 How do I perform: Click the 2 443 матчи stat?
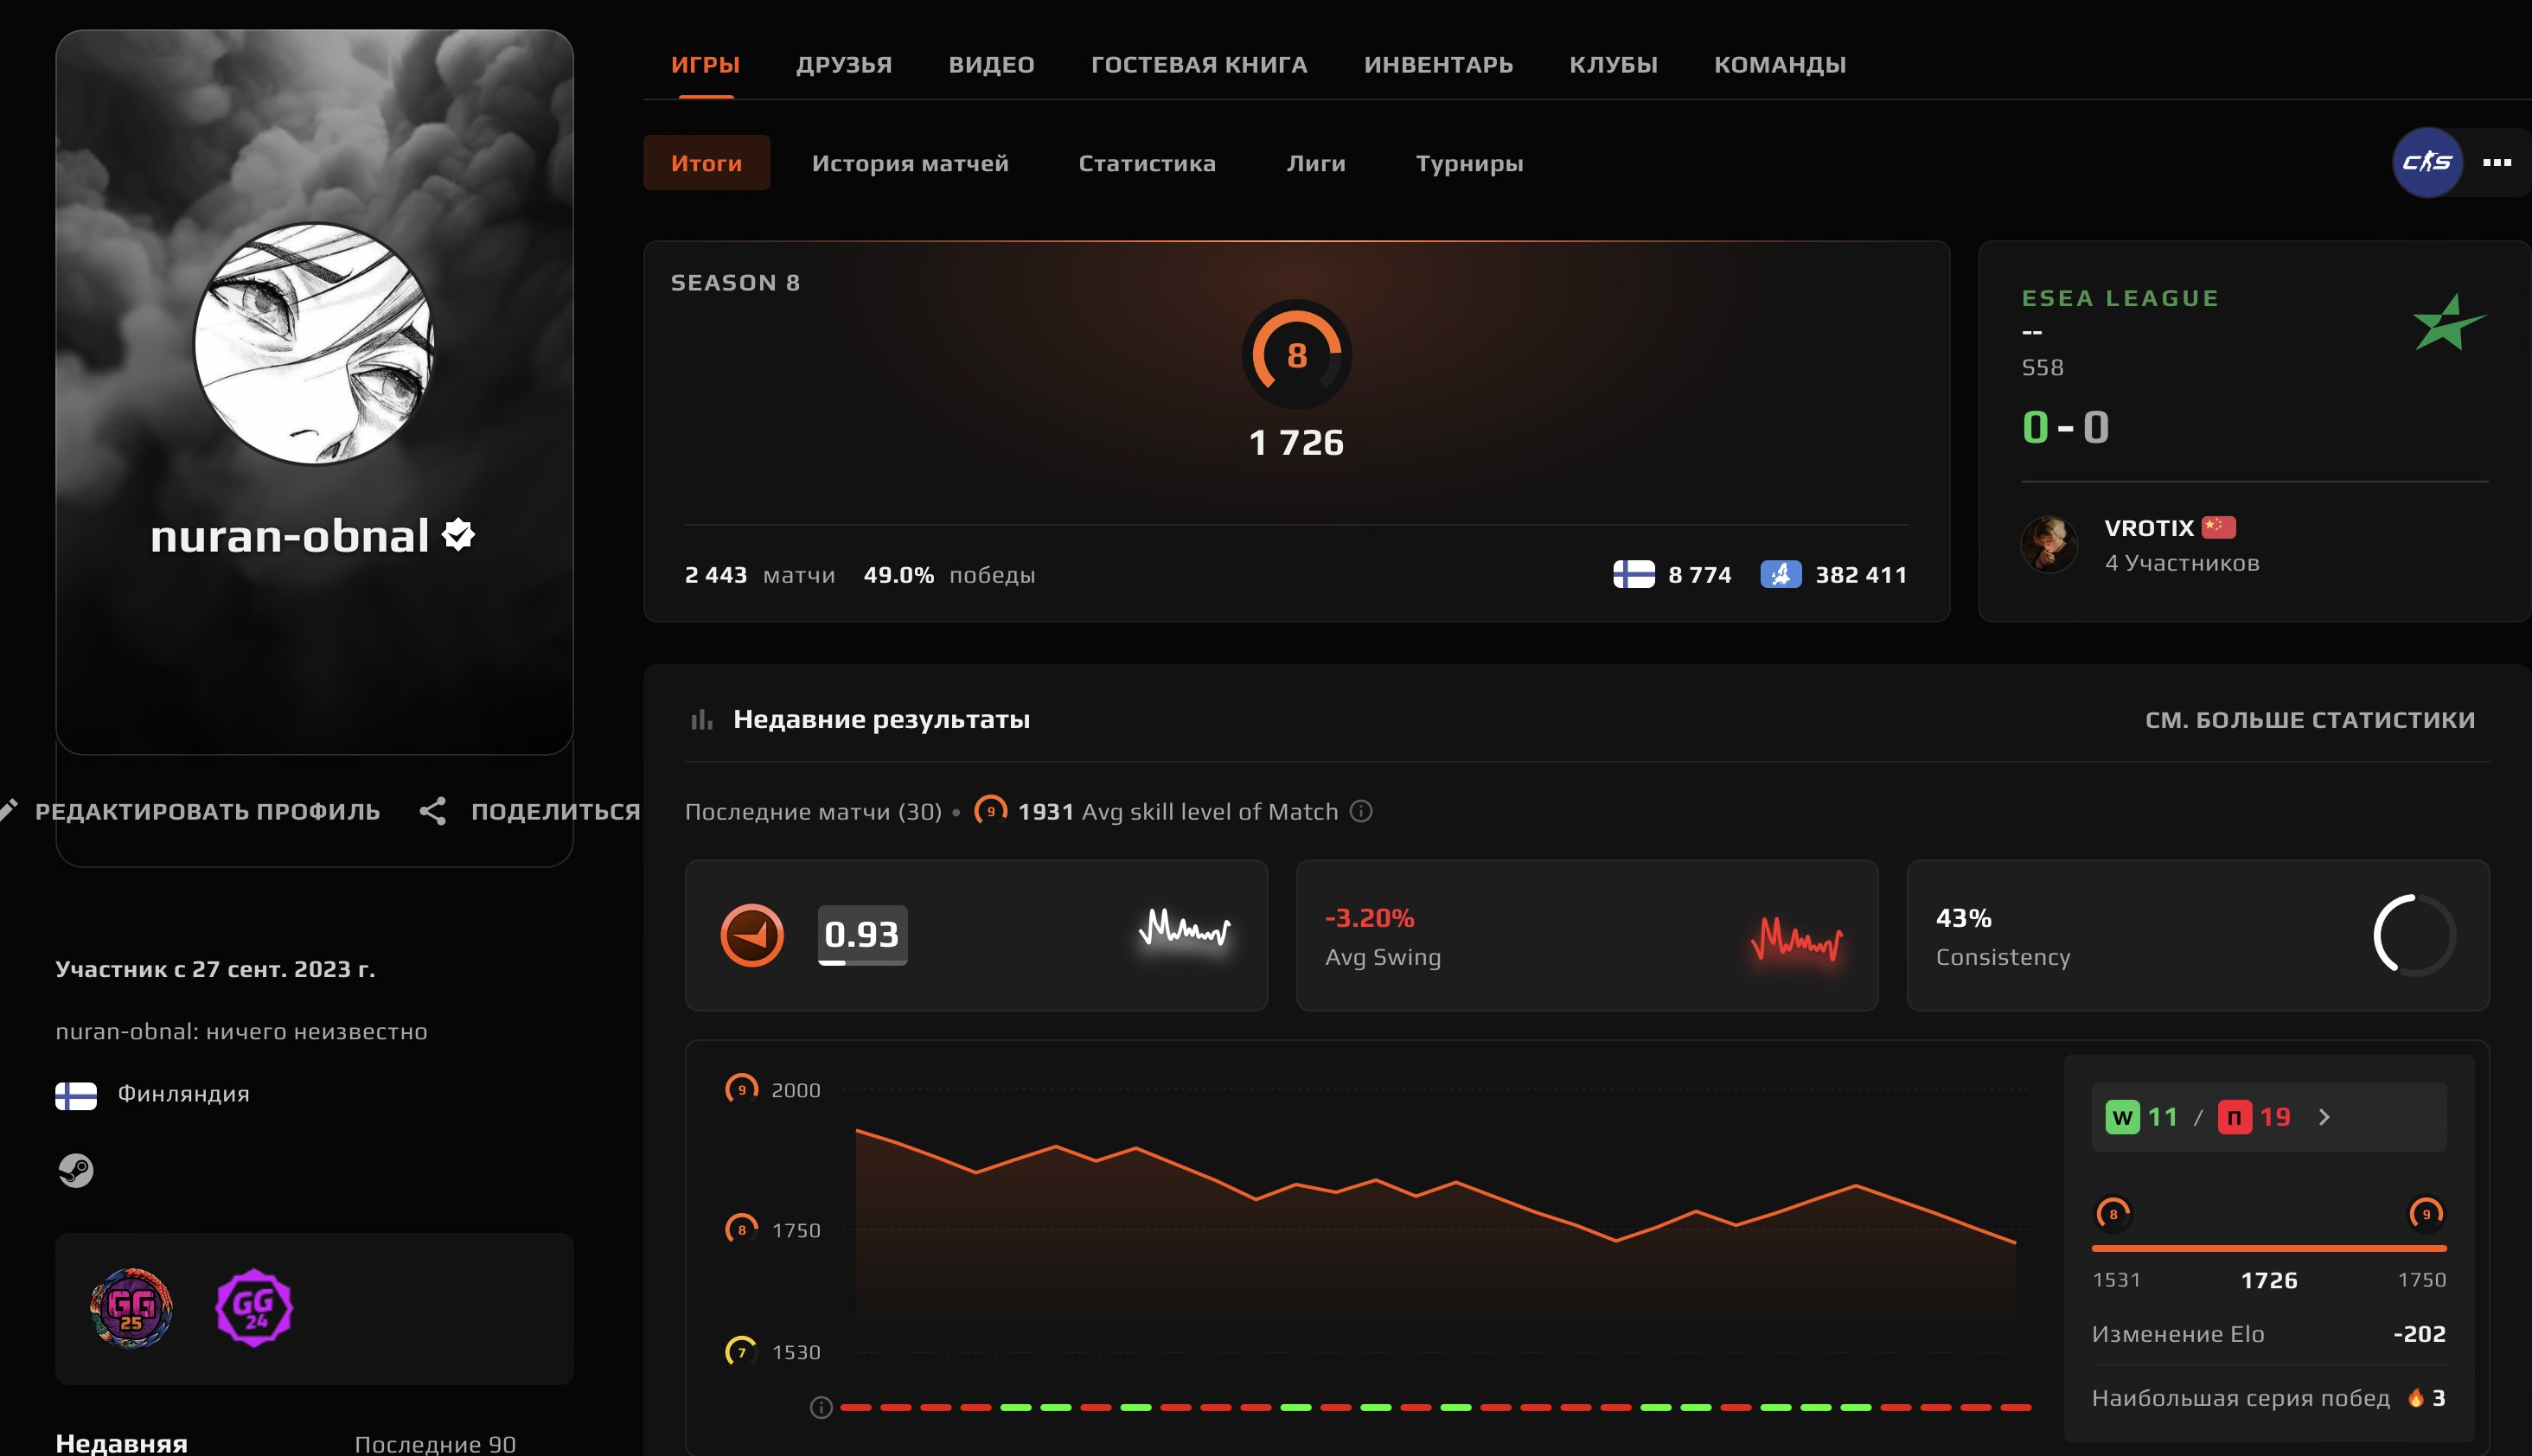pos(759,574)
